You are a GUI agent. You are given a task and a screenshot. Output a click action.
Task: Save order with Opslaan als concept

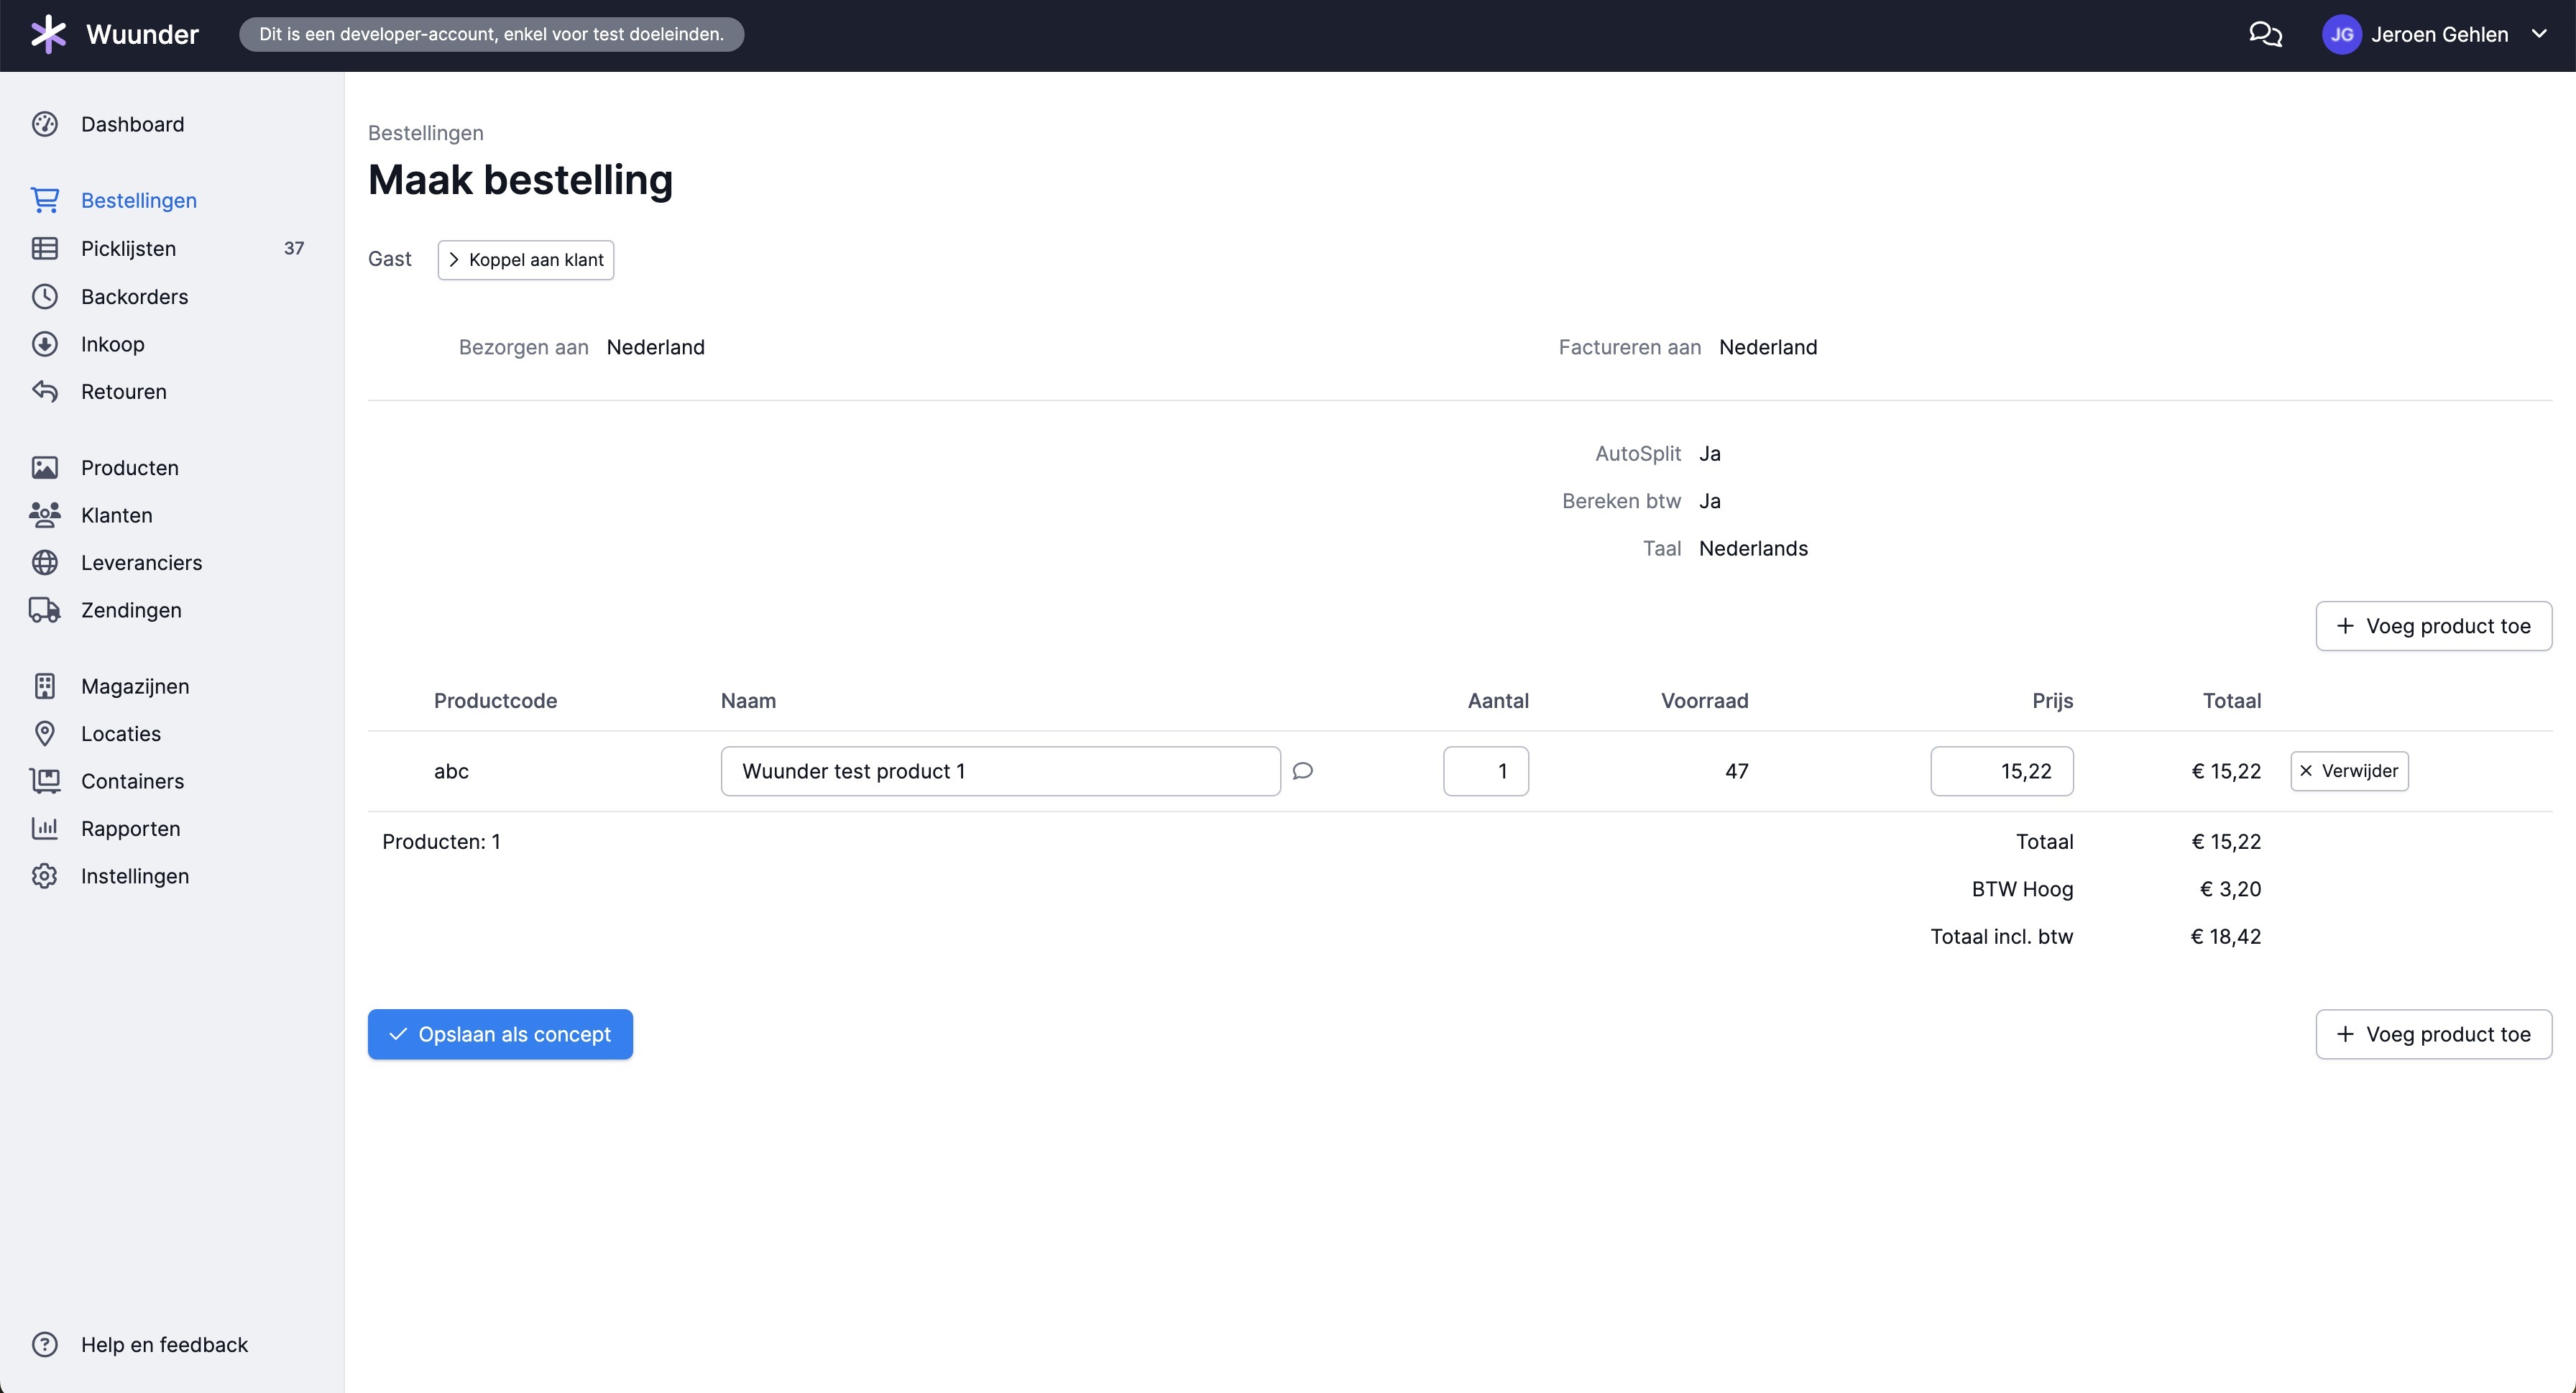500,1034
